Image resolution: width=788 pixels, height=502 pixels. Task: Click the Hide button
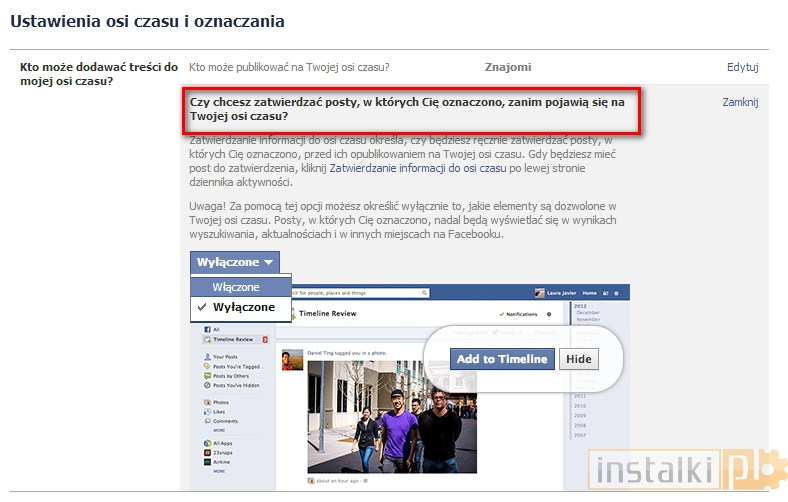pos(578,359)
